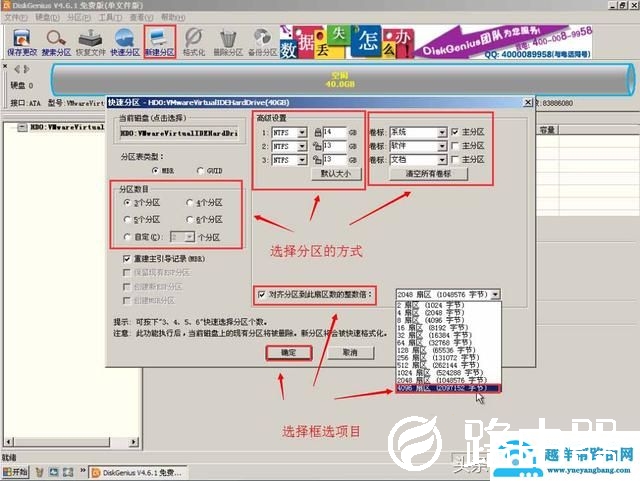
Task: Toggle 主分区 checkbox for 系统 row
Action: pos(455,132)
